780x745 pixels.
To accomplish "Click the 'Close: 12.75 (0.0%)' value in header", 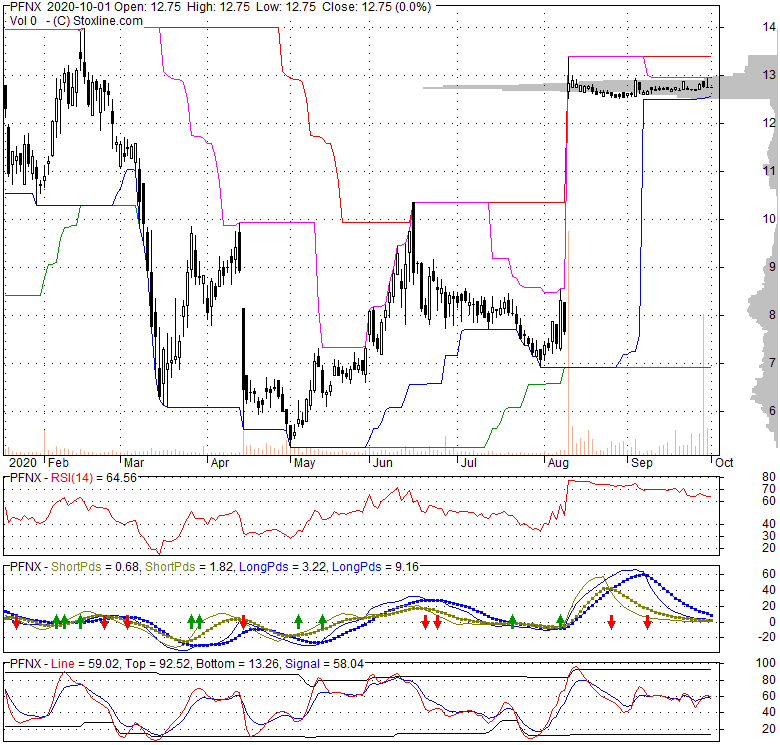I will point(377,7).
